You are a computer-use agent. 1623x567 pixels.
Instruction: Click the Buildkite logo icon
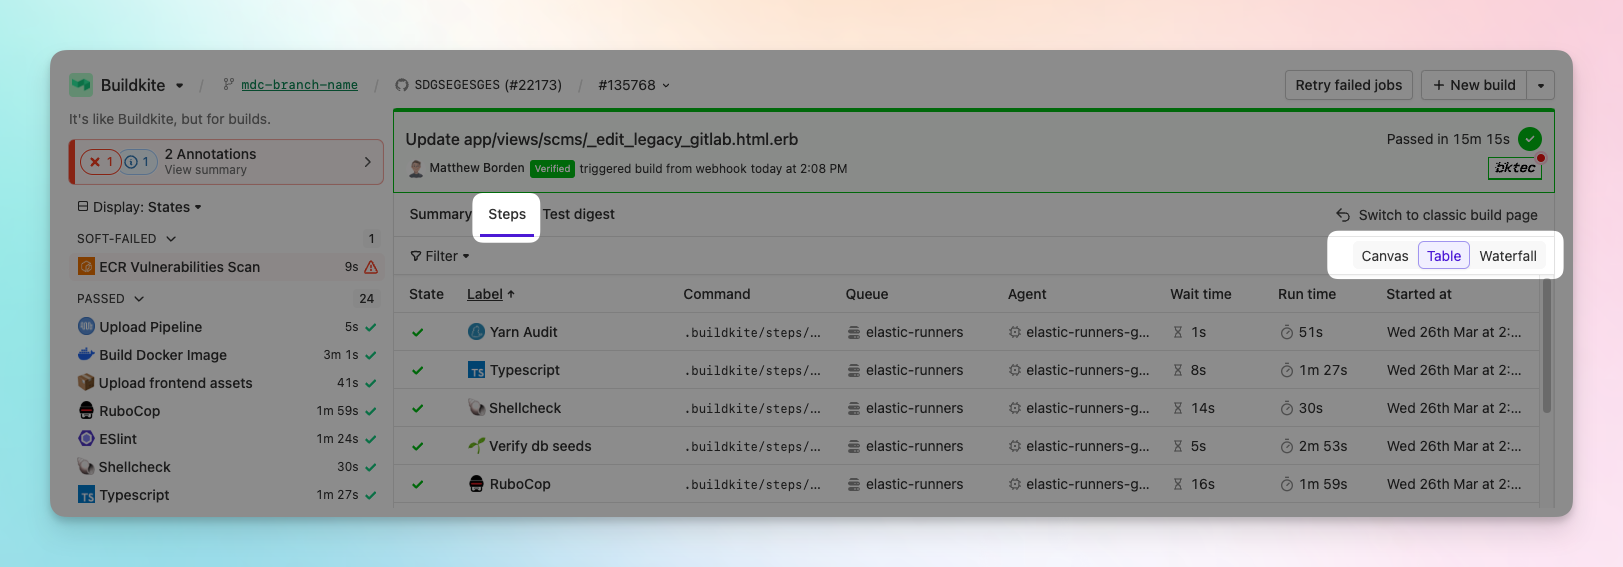[81, 85]
